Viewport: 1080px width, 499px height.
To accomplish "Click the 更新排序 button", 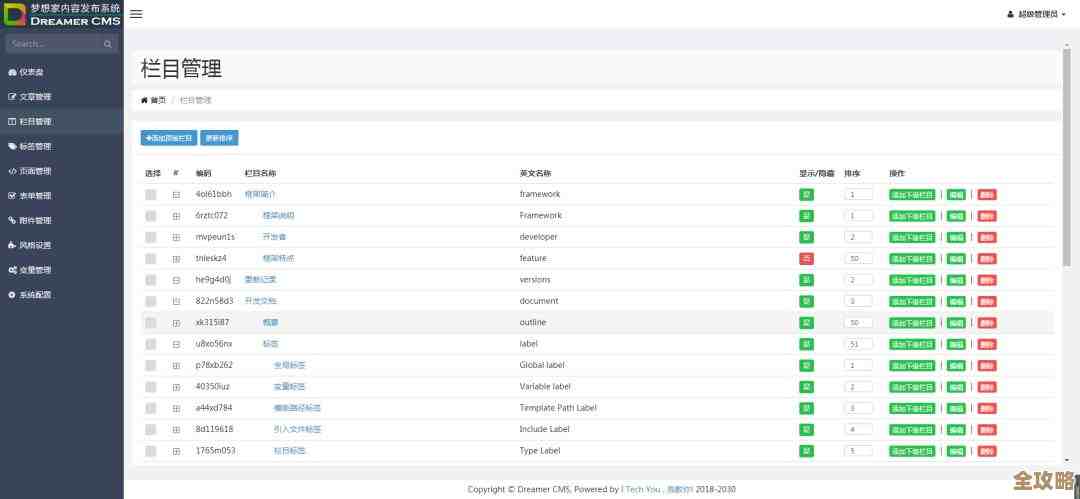I will [x=220, y=138].
